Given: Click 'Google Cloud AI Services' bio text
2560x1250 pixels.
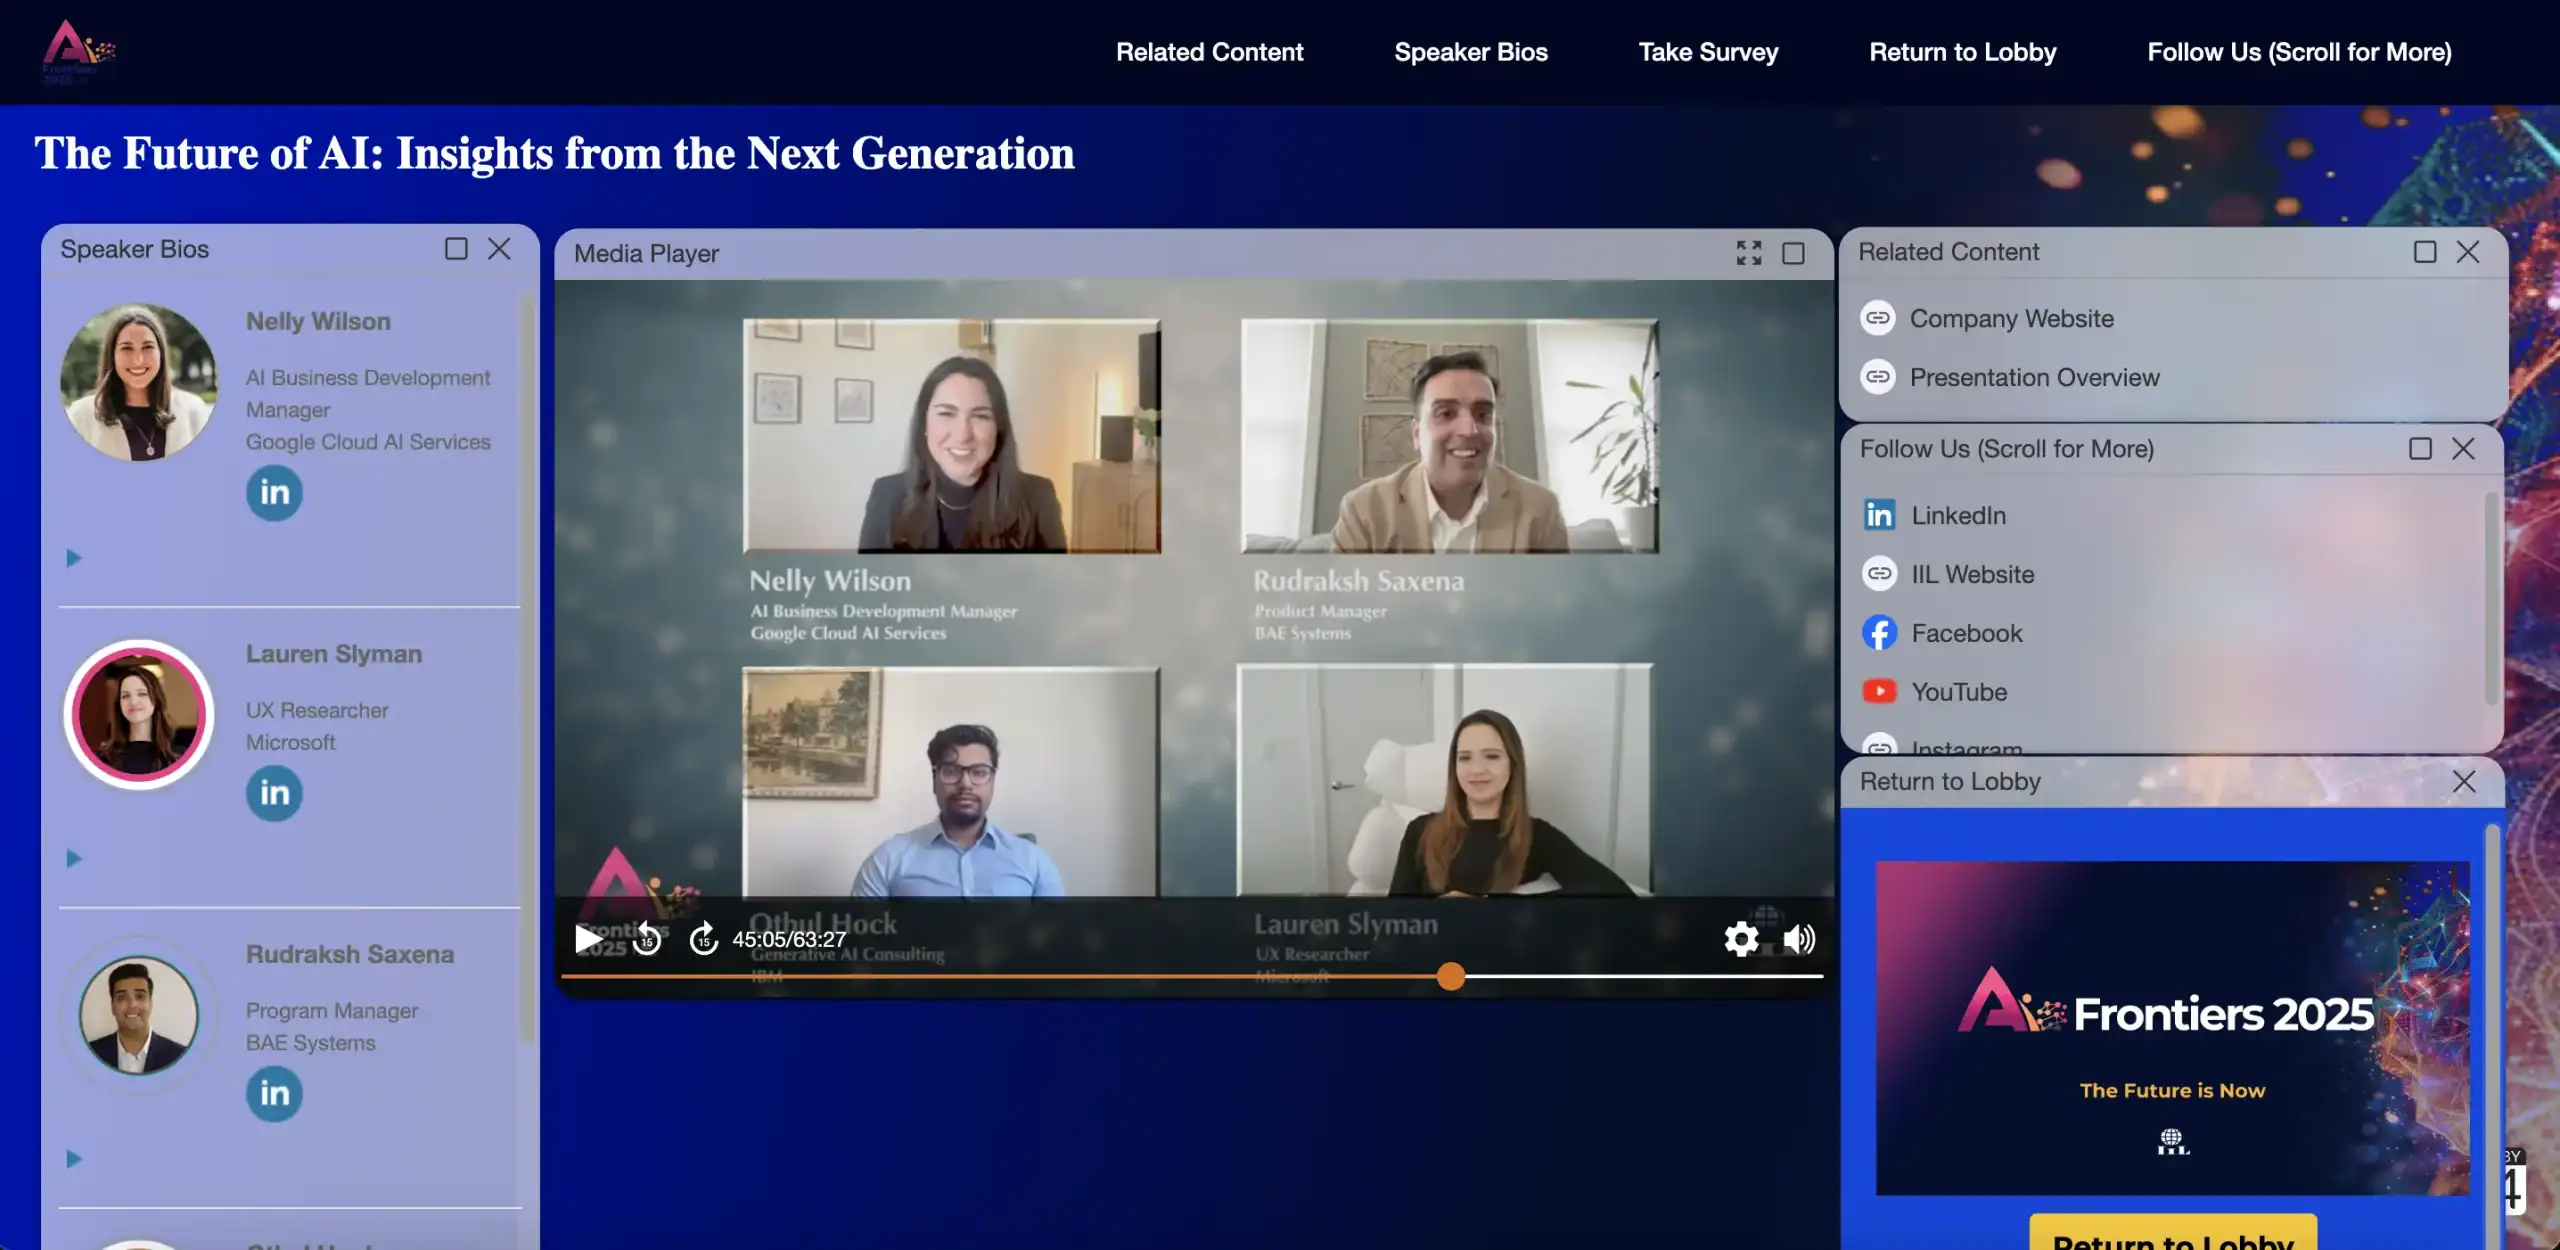Looking at the screenshot, I should tap(368, 441).
